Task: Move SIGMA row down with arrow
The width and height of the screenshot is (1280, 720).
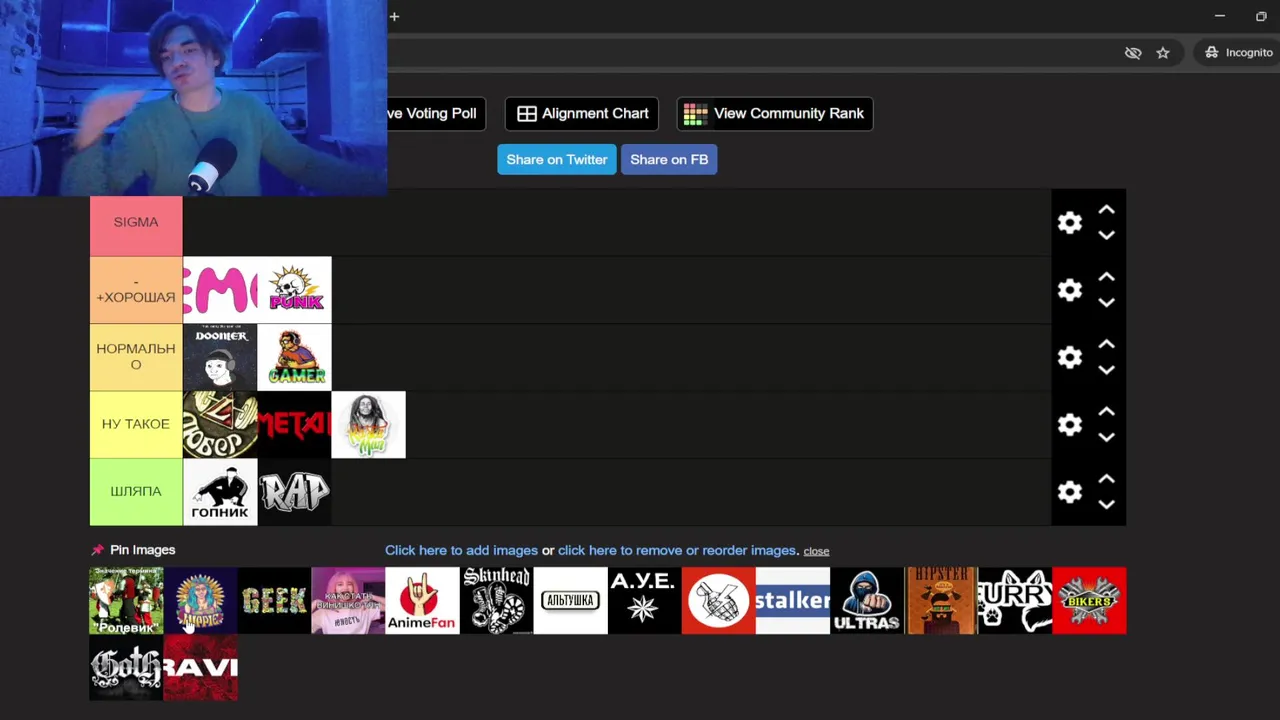Action: pos(1106,235)
